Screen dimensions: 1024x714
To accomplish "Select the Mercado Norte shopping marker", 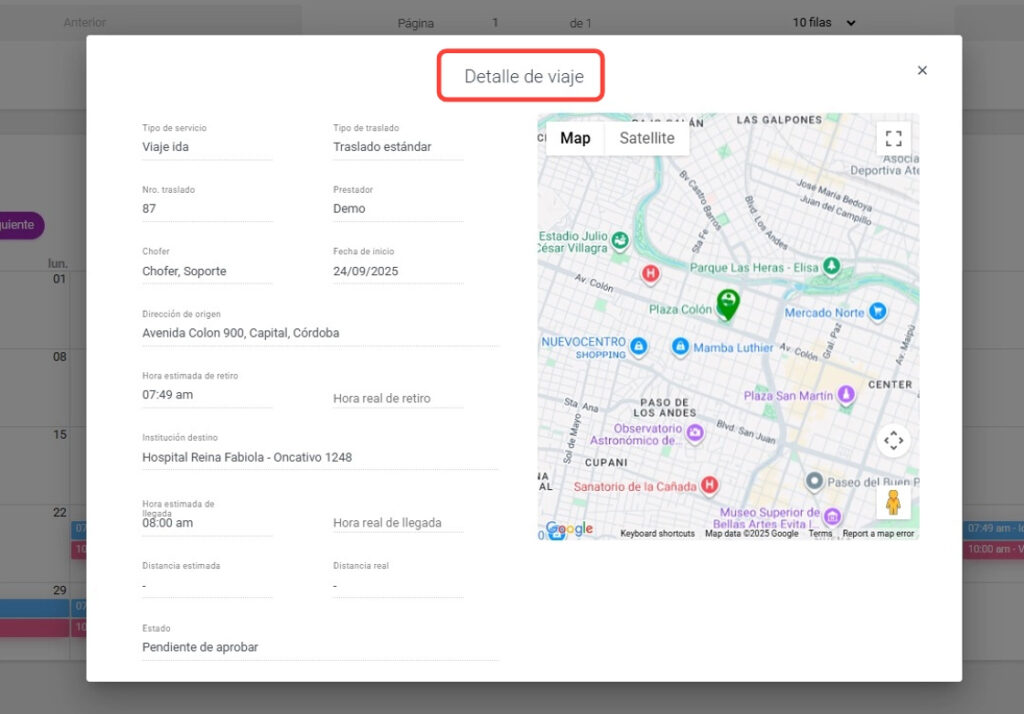I will click(x=878, y=312).
